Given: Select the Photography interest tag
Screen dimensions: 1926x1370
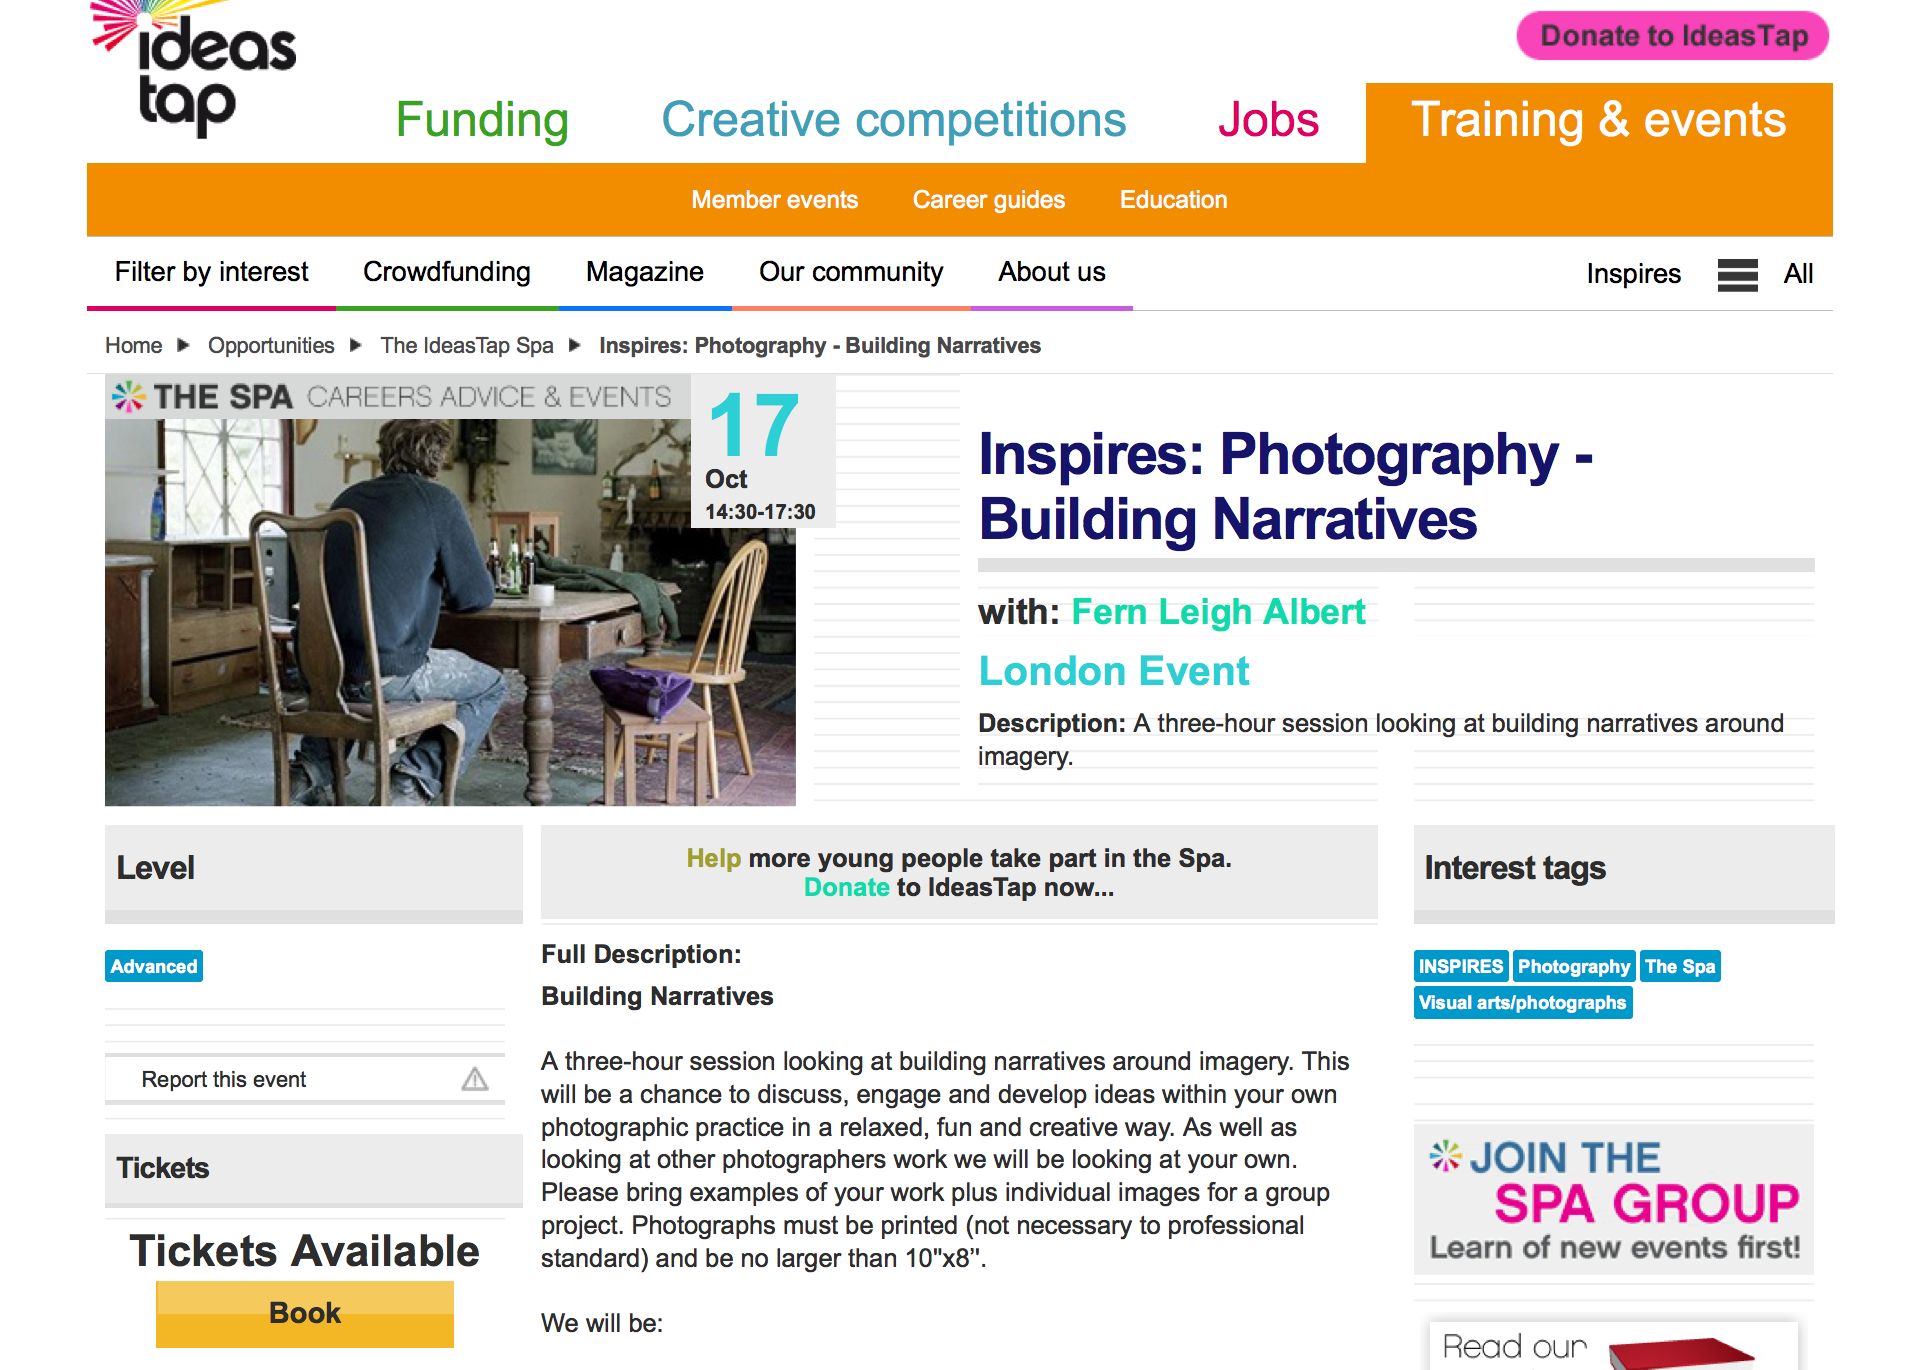Looking at the screenshot, I should pyautogui.click(x=1574, y=966).
